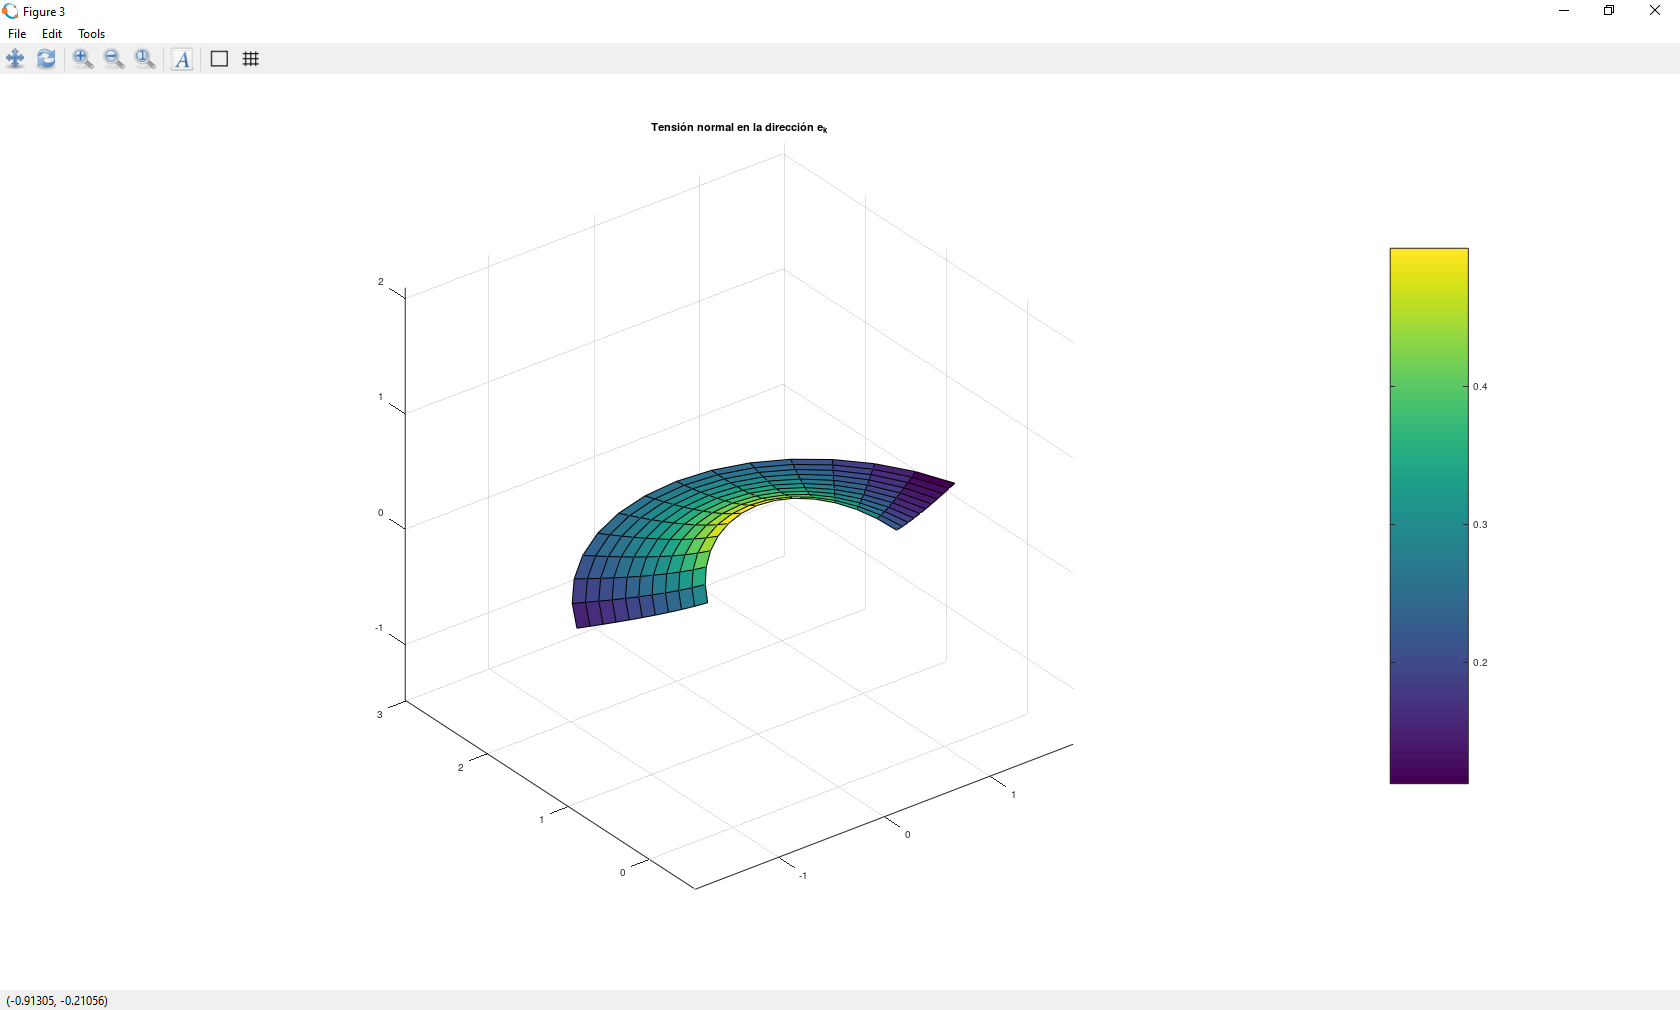
Task: Open the File menu
Action: 17,34
